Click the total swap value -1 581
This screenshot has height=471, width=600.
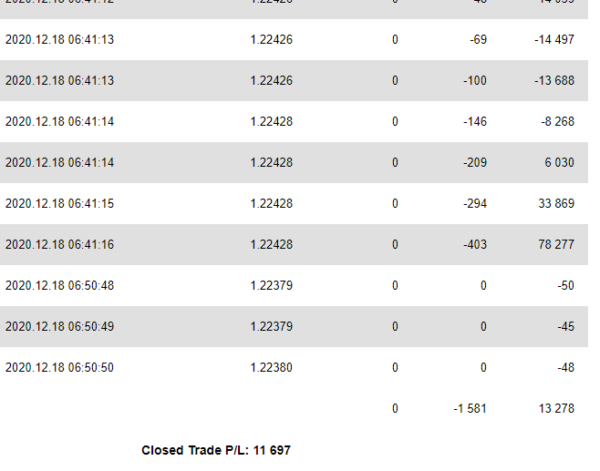coord(470,409)
